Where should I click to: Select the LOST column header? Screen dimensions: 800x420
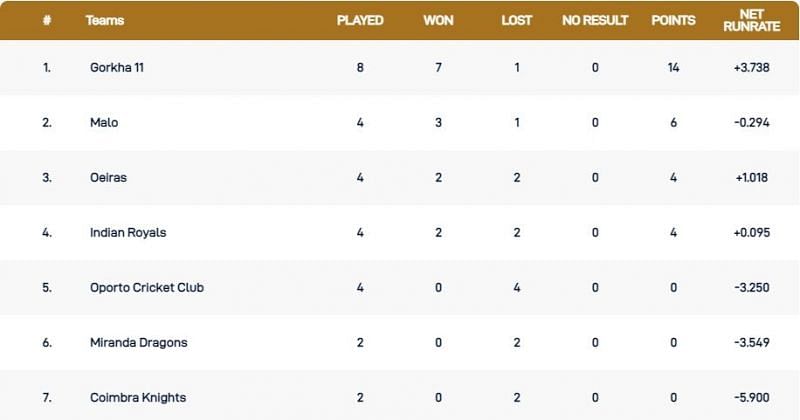[517, 20]
